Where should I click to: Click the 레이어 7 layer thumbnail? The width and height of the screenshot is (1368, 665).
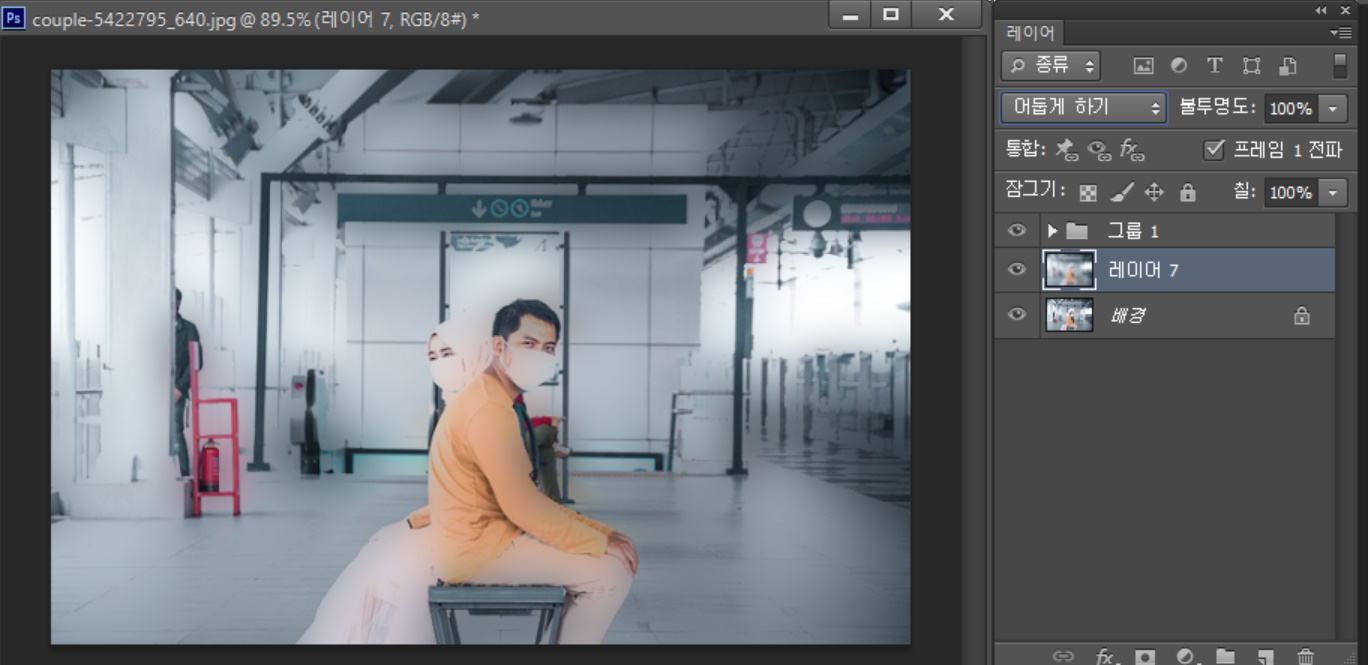(x=1069, y=270)
